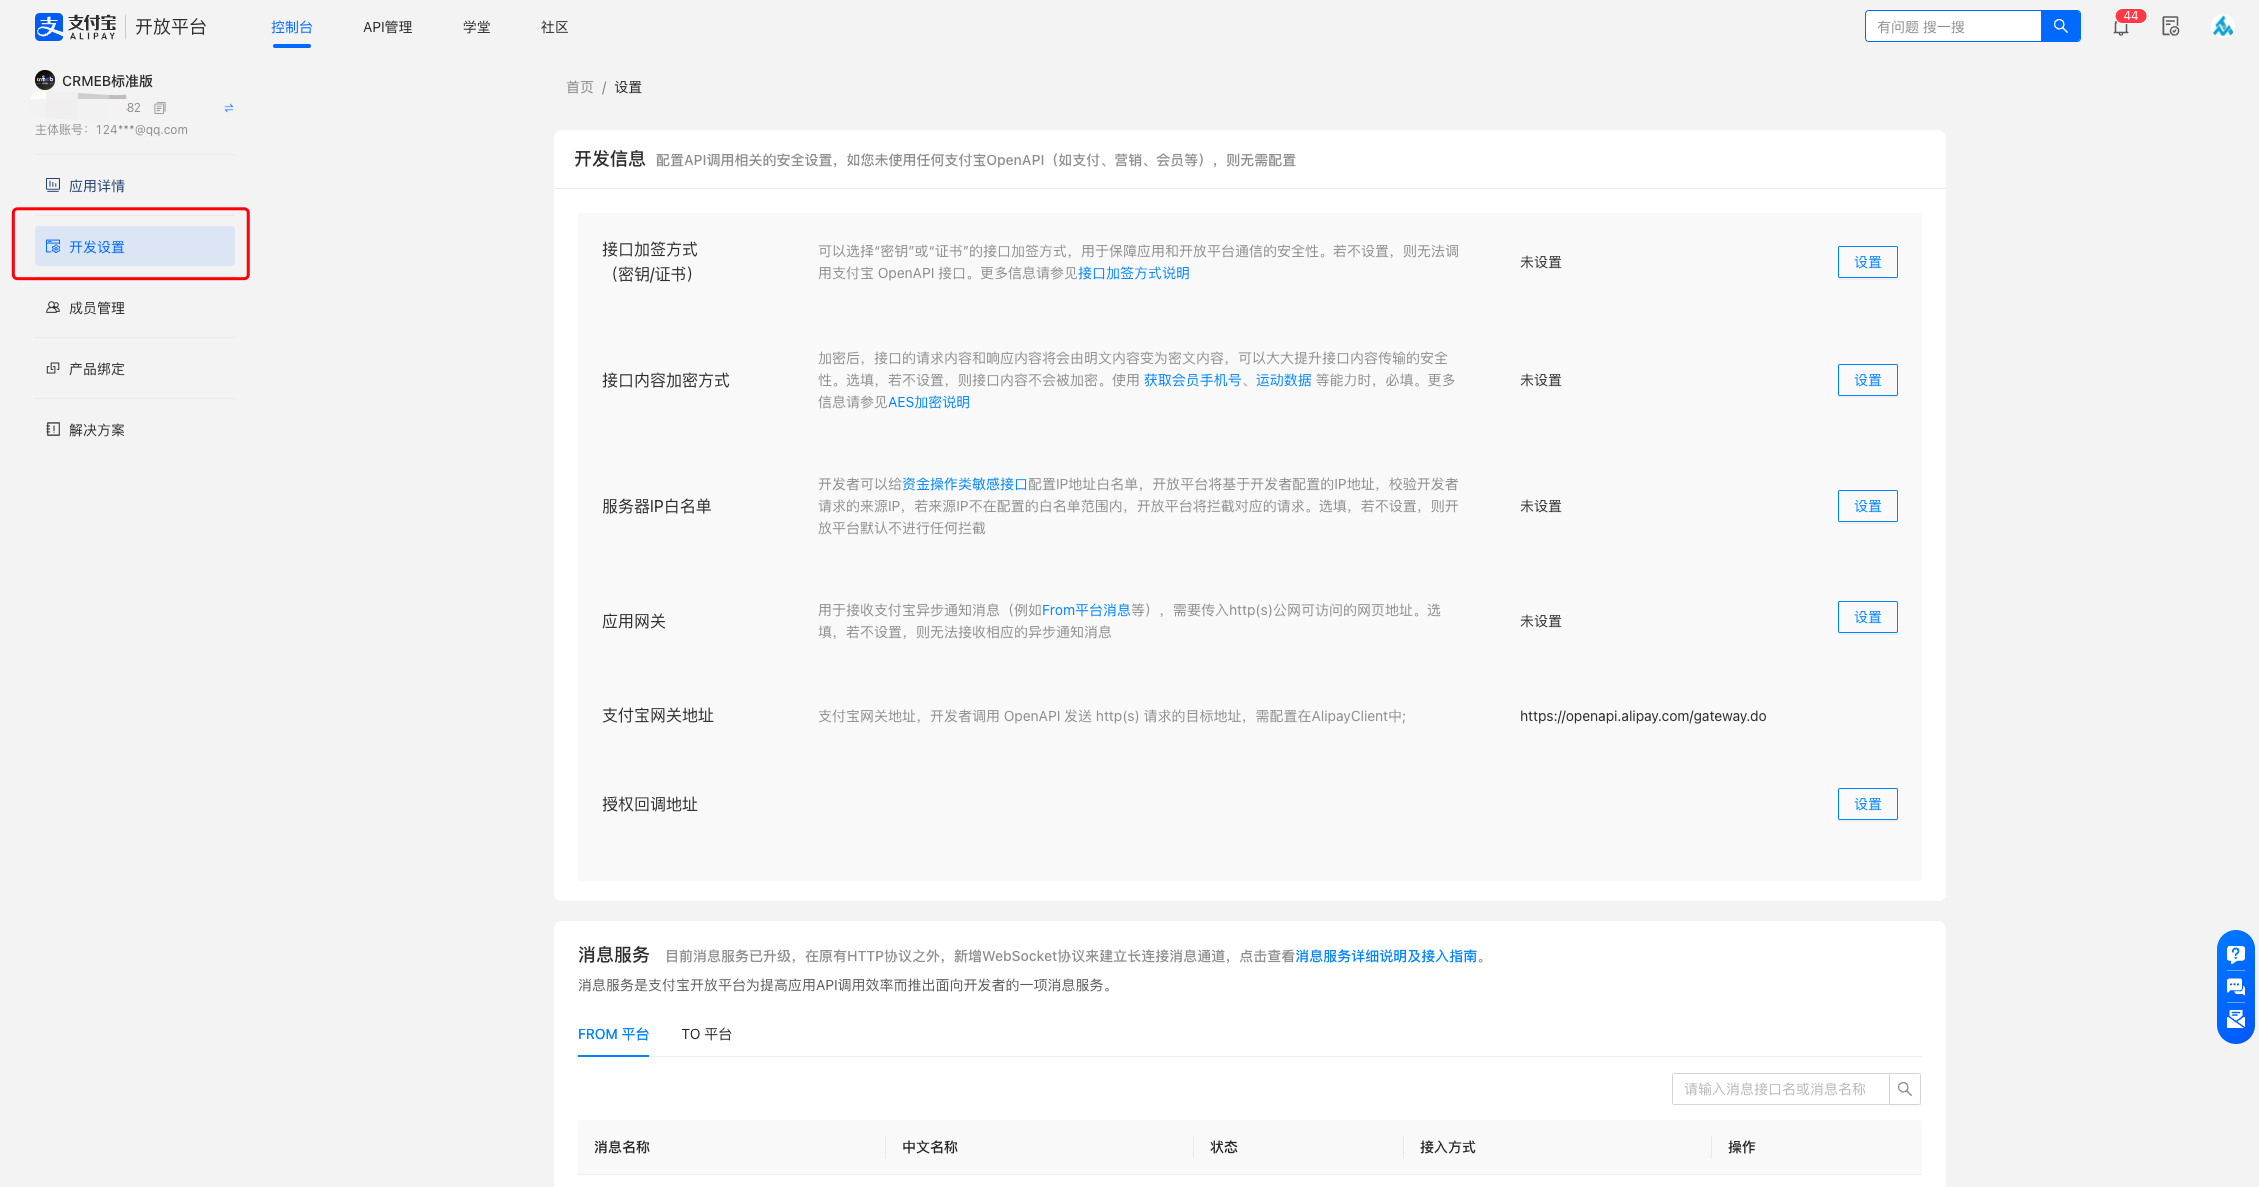Click the 首页 breadcrumb link
This screenshot has width=2259, height=1187.
point(579,87)
